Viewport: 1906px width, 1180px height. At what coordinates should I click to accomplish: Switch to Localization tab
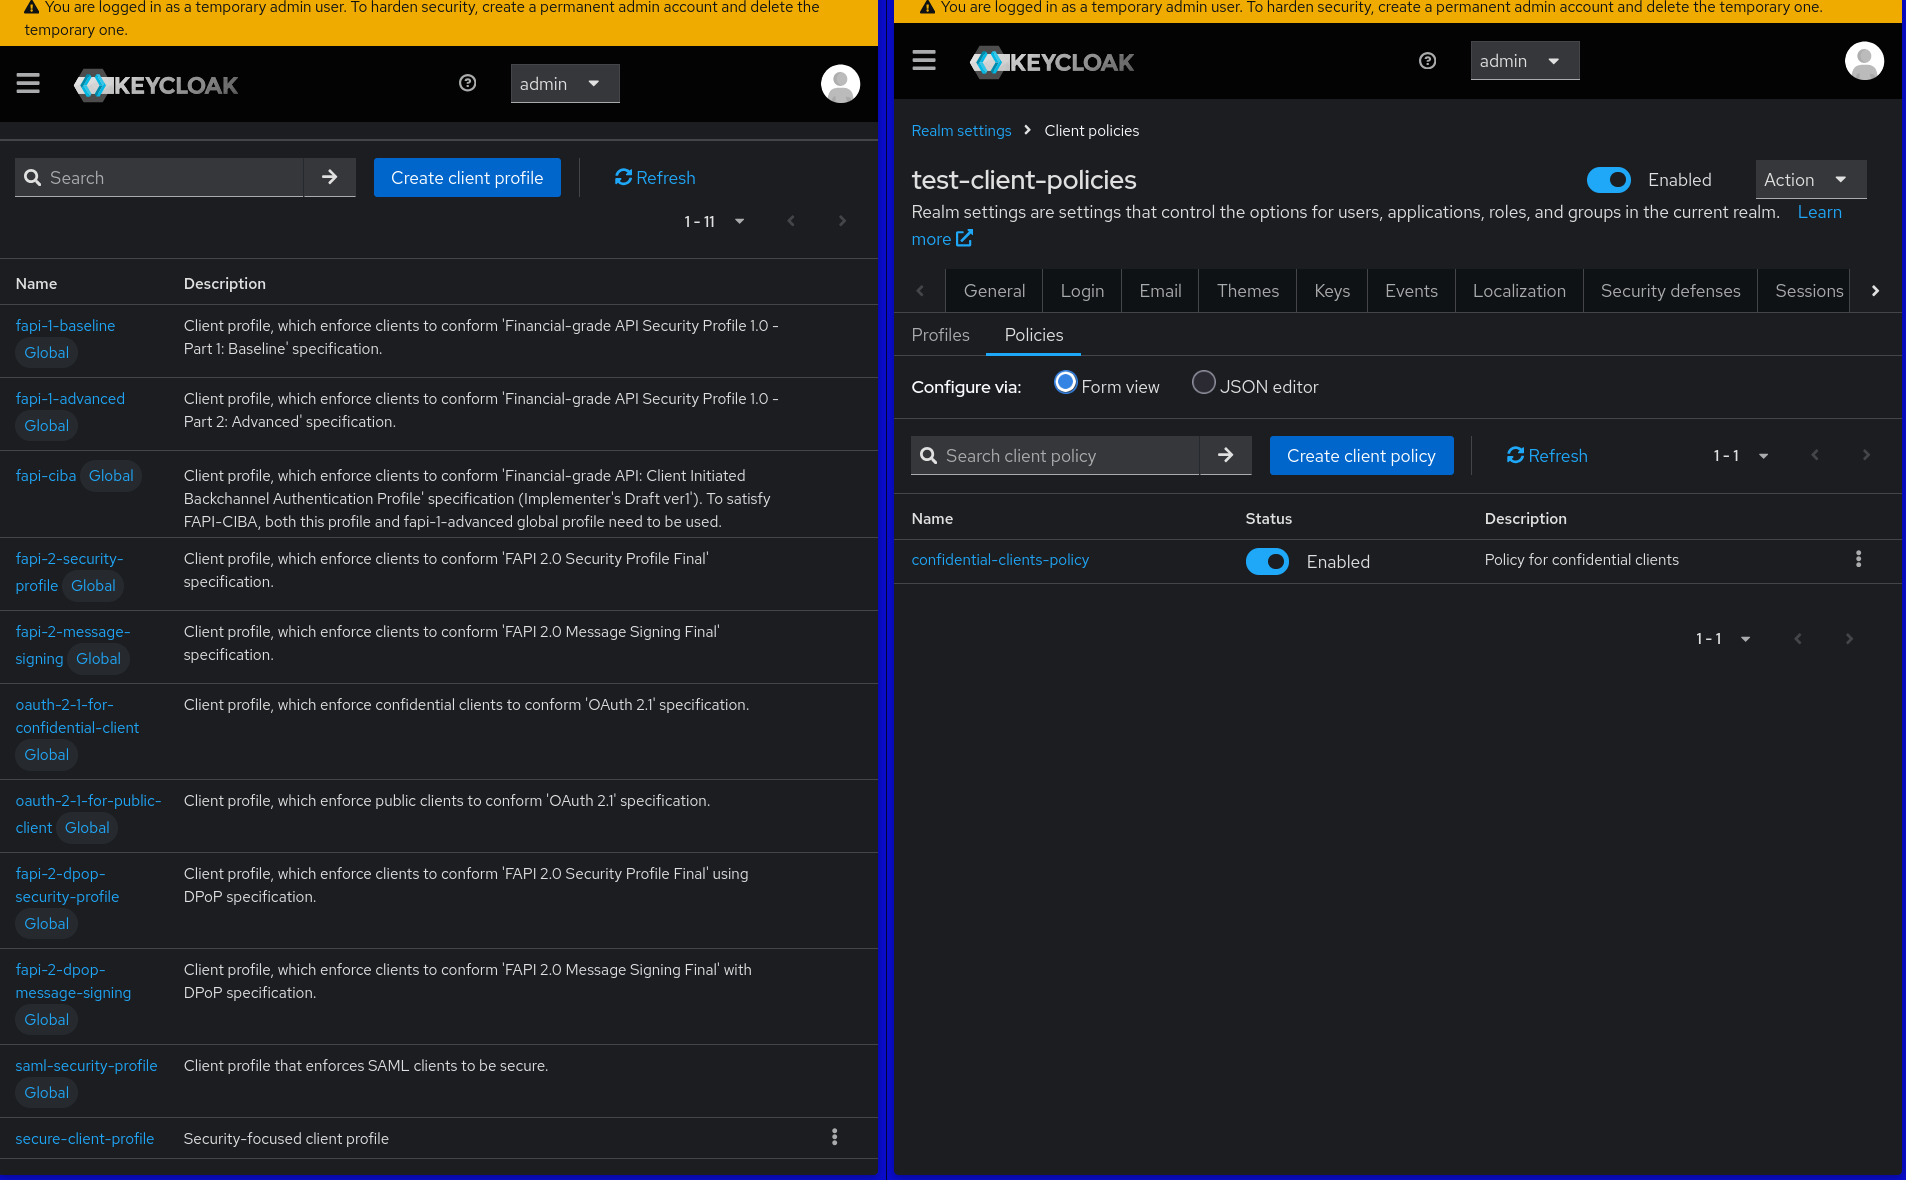[x=1519, y=291]
